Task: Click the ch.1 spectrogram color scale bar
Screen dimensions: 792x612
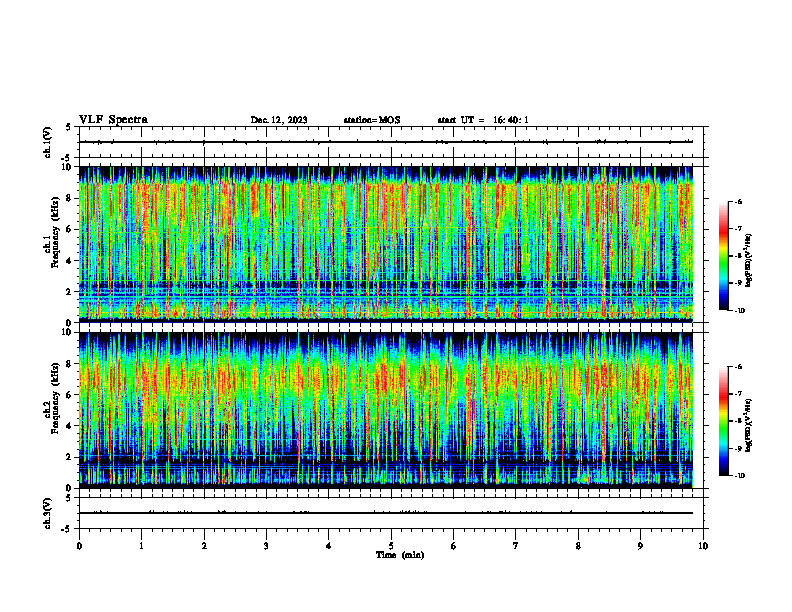Action: pos(724,256)
